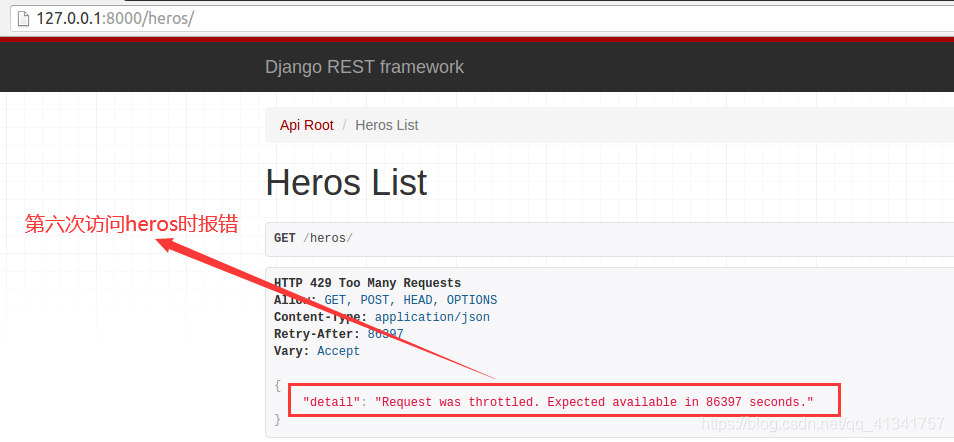Go to Api Root breadcrumb
This screenshot has height=442, width=954.
(307, 125)
